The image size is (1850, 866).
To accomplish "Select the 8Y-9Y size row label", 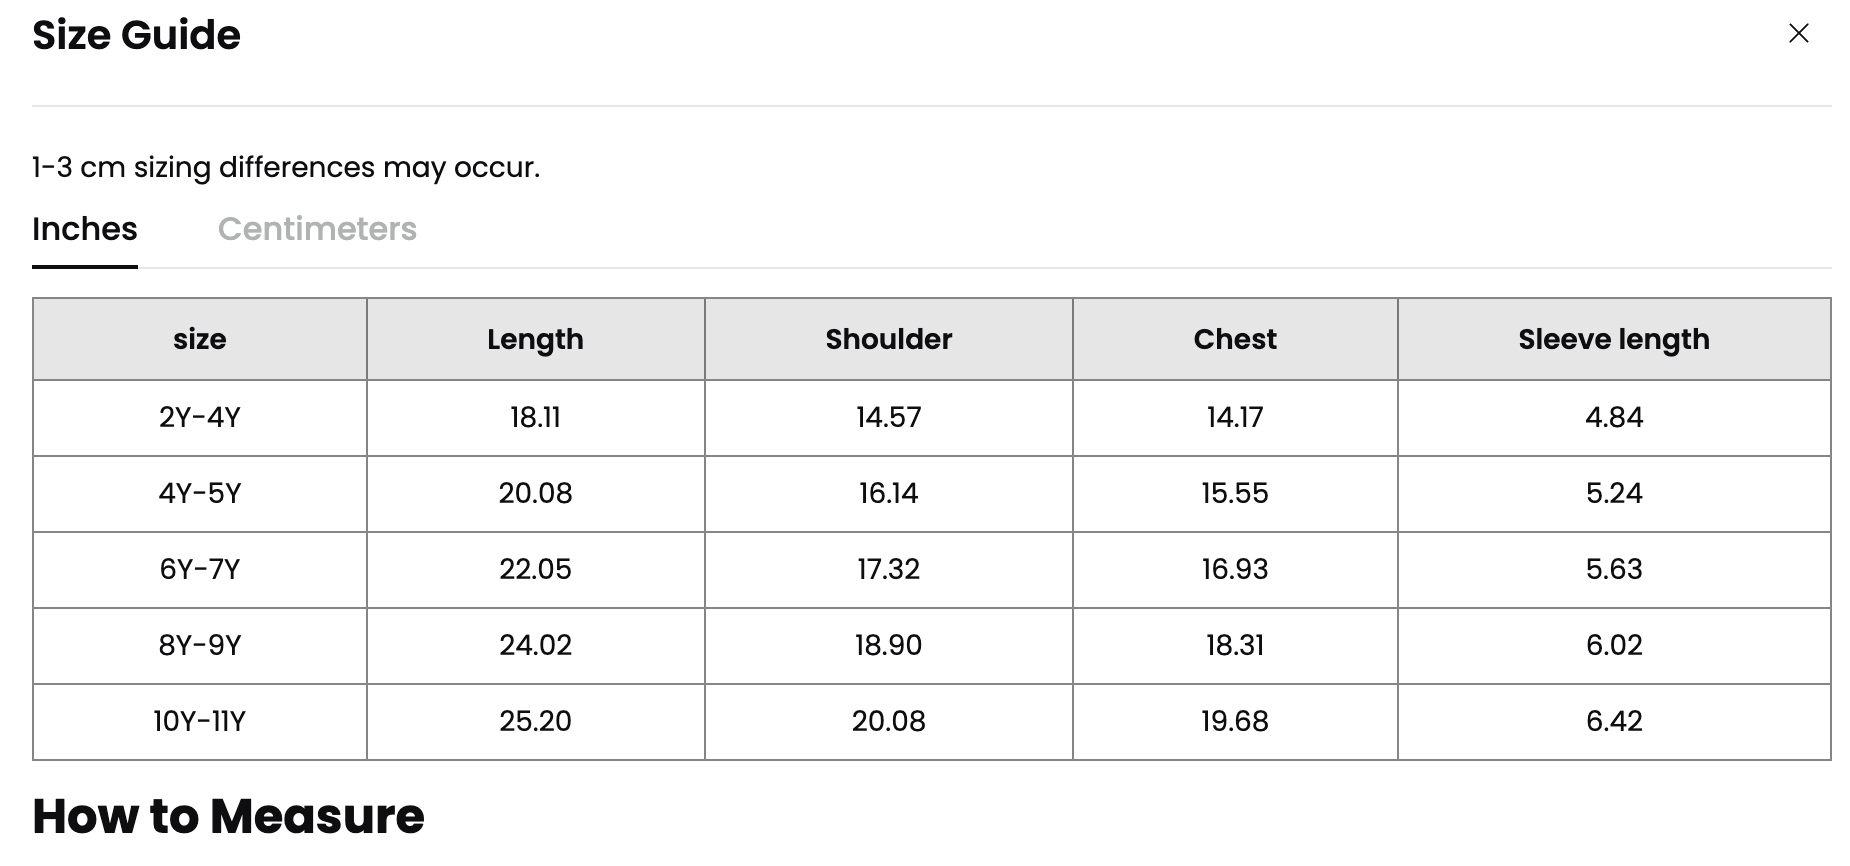I will [x=200, y=645].
